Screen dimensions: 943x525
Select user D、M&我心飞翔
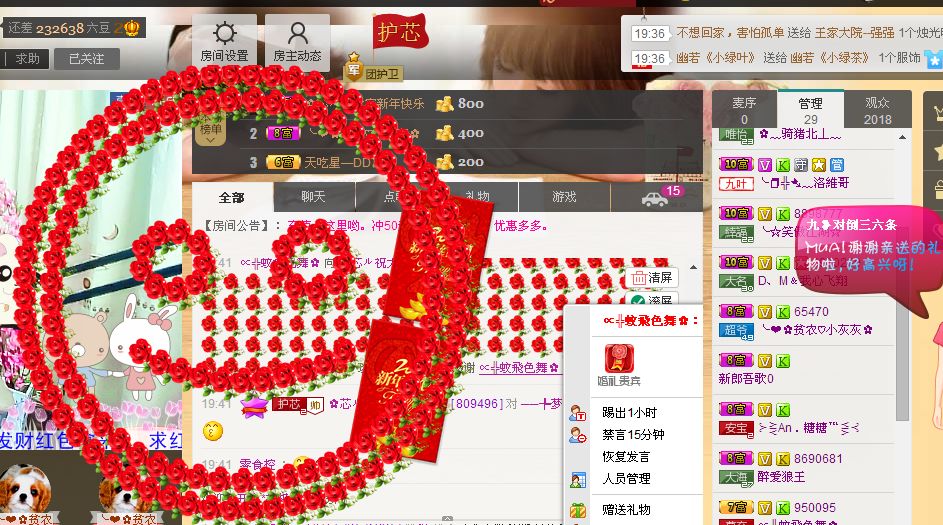click(x=805, y=281)
